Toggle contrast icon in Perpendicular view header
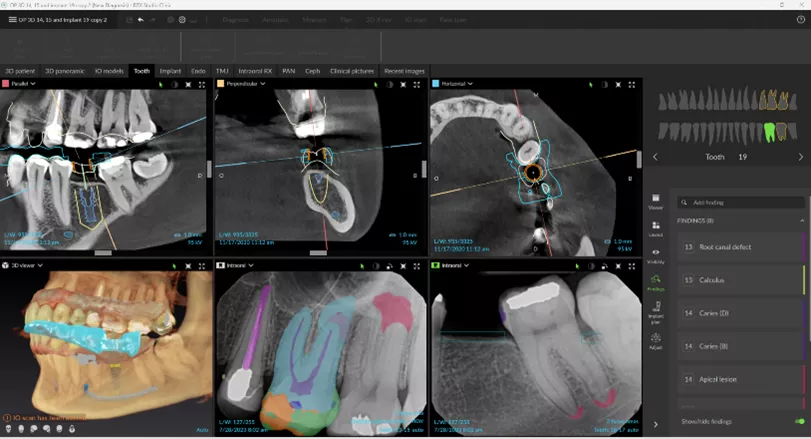The width and height of the screenshot is (811, 439). click(x=391, y=84)
